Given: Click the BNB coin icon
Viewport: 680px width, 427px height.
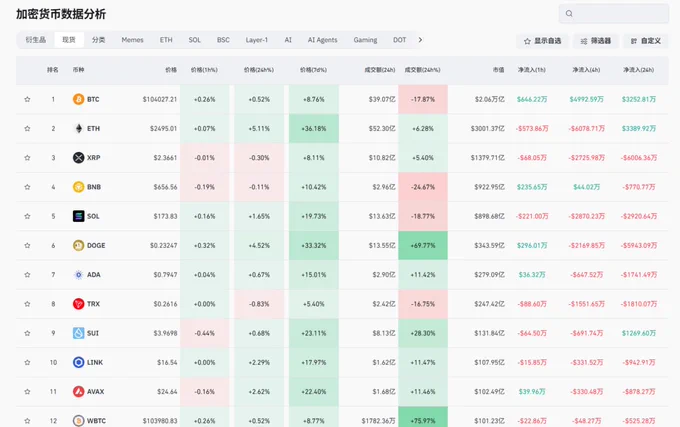Looking at the screenshot, I should pos(78,187).
